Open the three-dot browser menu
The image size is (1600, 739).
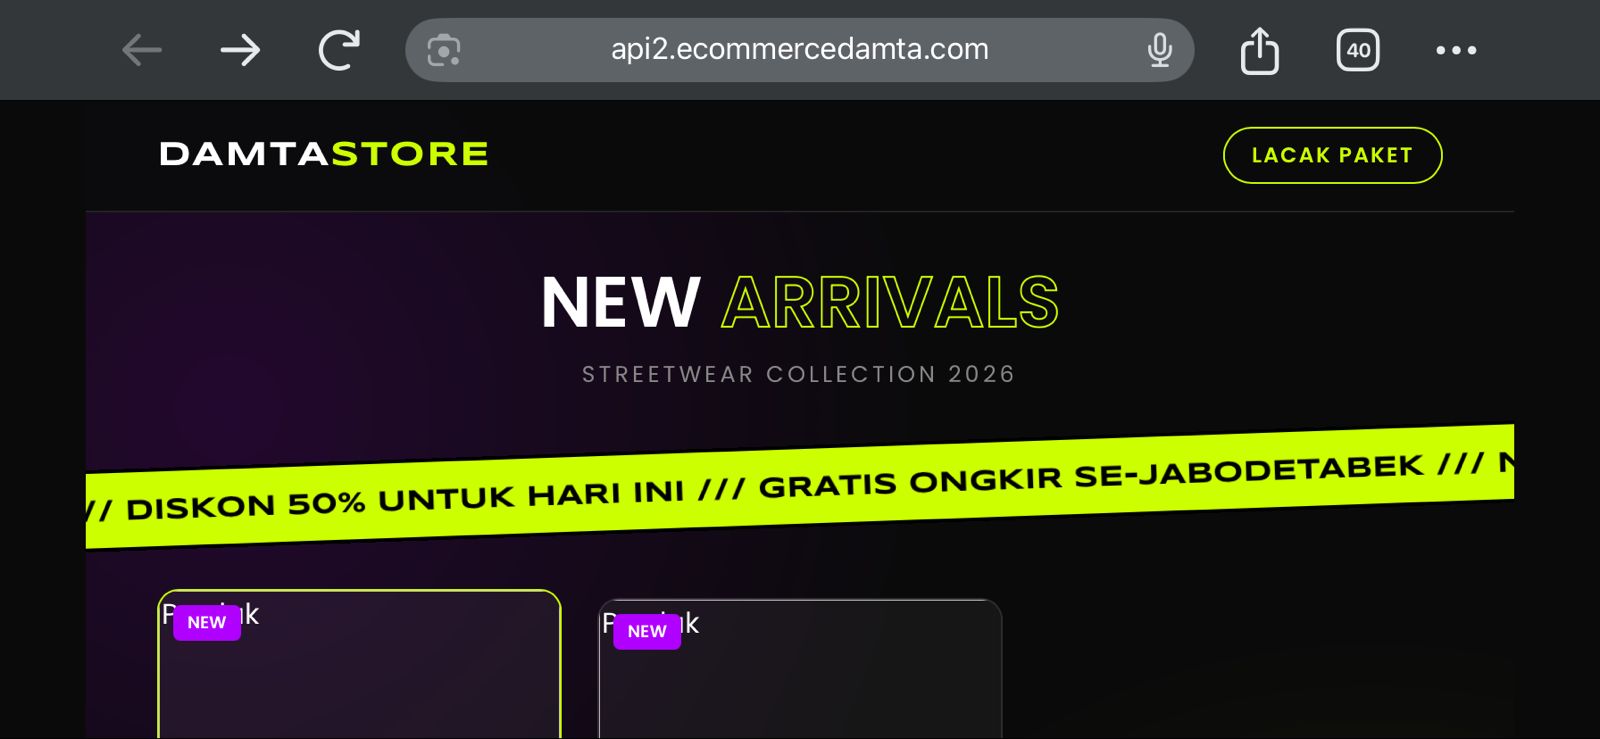point(1456,50)
